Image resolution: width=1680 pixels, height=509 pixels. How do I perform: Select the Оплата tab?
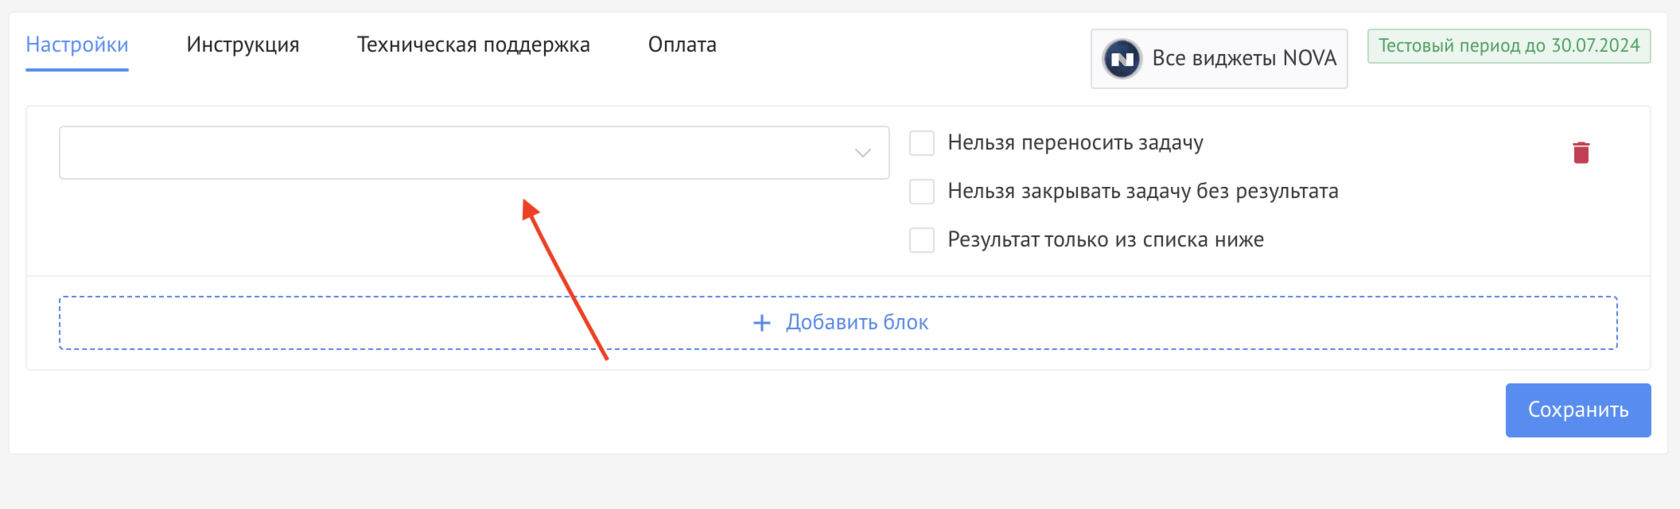point(682,45)
